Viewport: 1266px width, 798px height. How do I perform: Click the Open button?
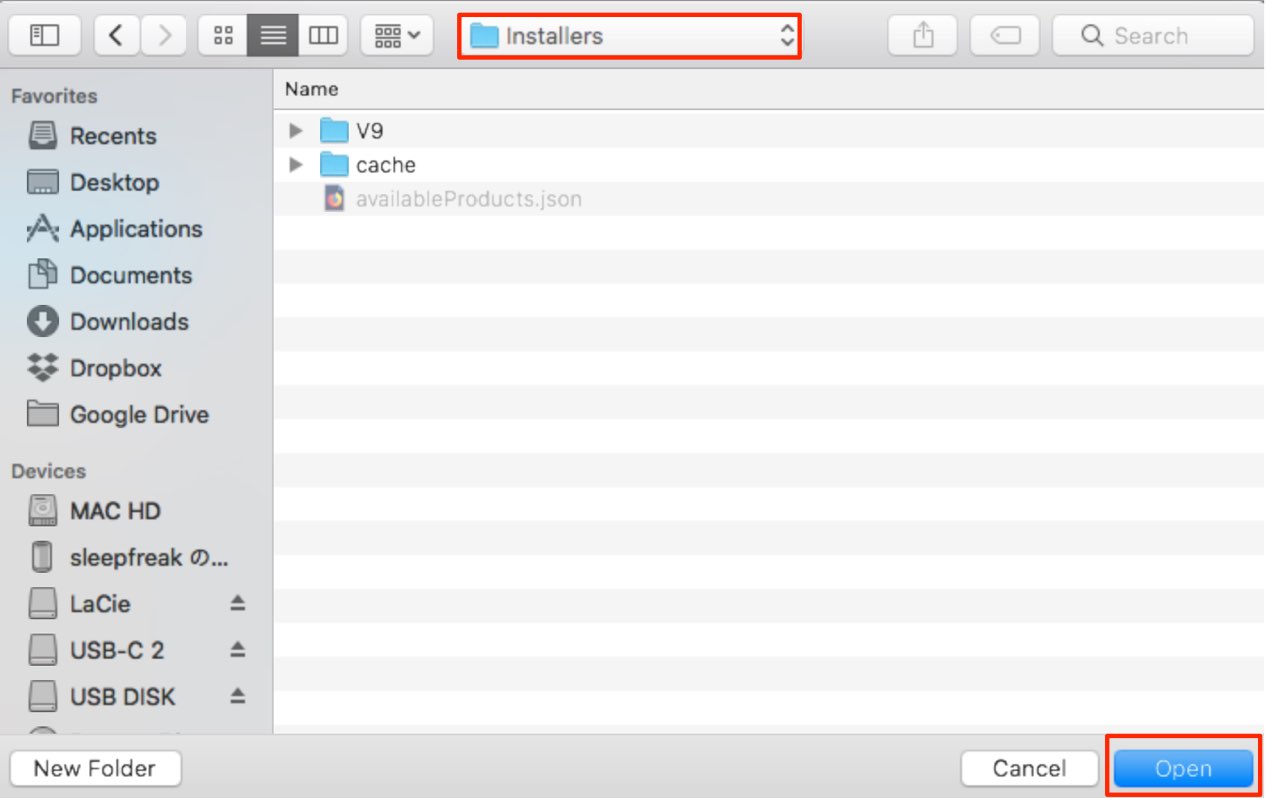[x=1184, y=768]
